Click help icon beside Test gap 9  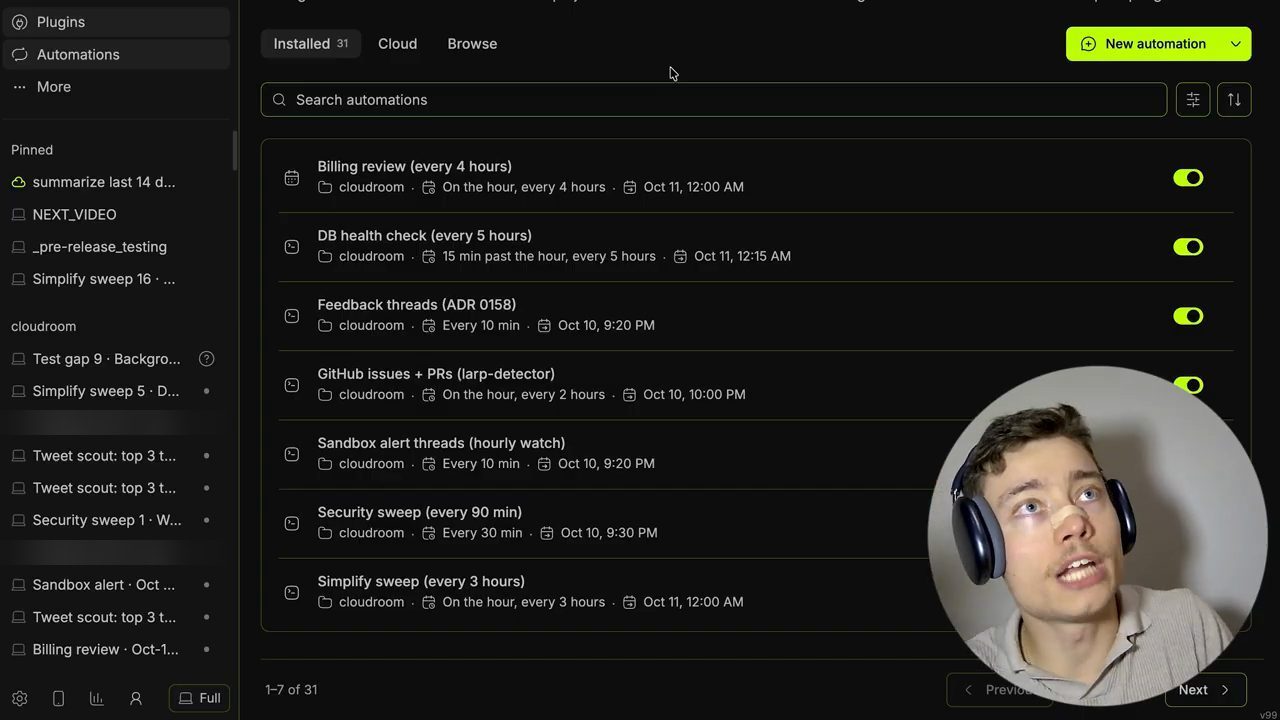pyautogui.click(x=206, y=359)
